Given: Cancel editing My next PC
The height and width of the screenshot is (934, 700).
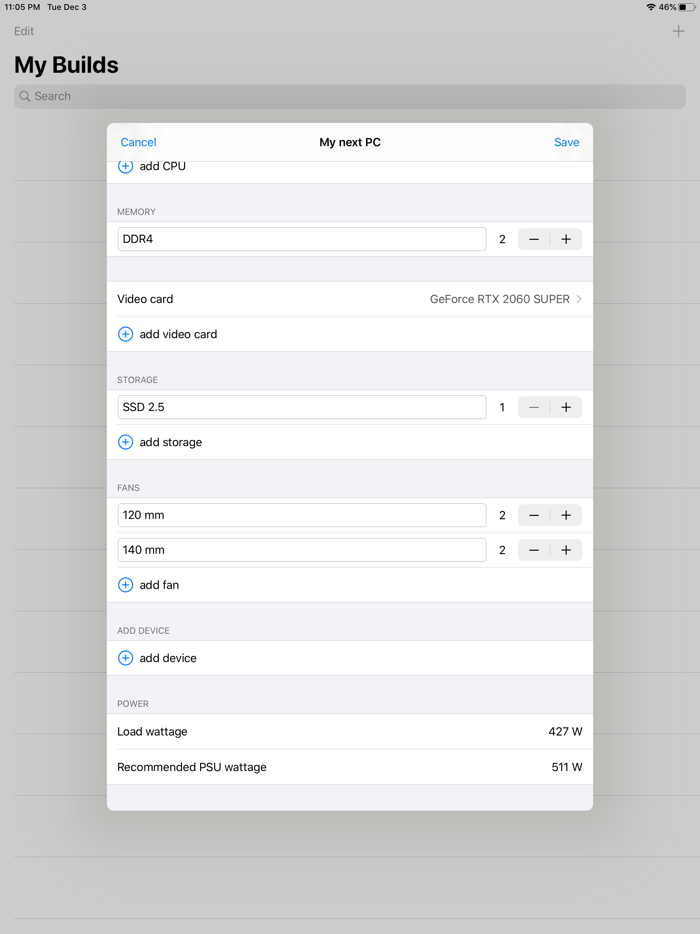Looking at the screenshot, I should pos(138,142).
